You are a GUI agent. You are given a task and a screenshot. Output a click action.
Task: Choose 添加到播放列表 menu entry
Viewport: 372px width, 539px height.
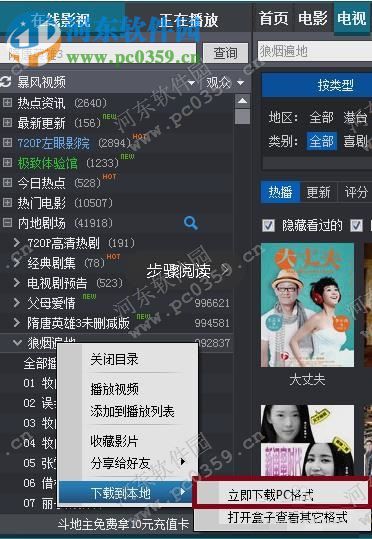click(132, 411)
